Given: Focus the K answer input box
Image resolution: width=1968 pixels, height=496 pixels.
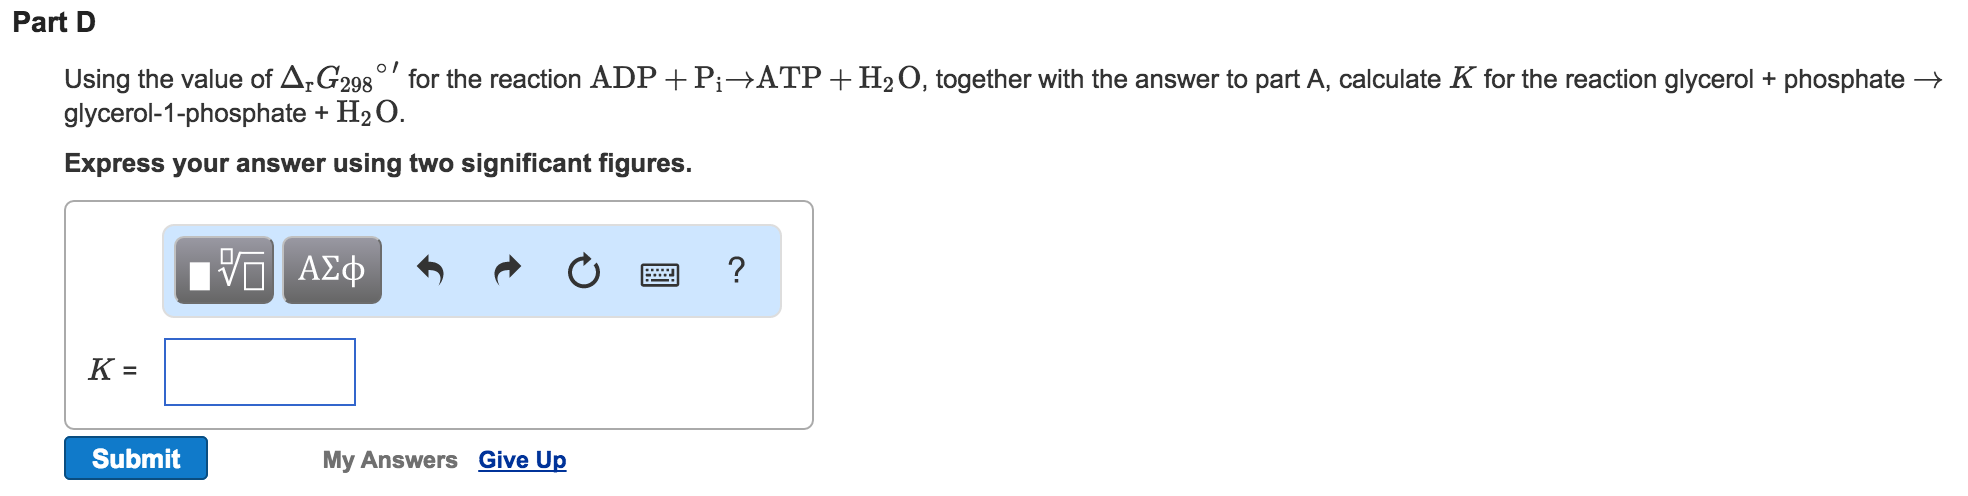Looking at the screenshot, I should tap(260, 372).
